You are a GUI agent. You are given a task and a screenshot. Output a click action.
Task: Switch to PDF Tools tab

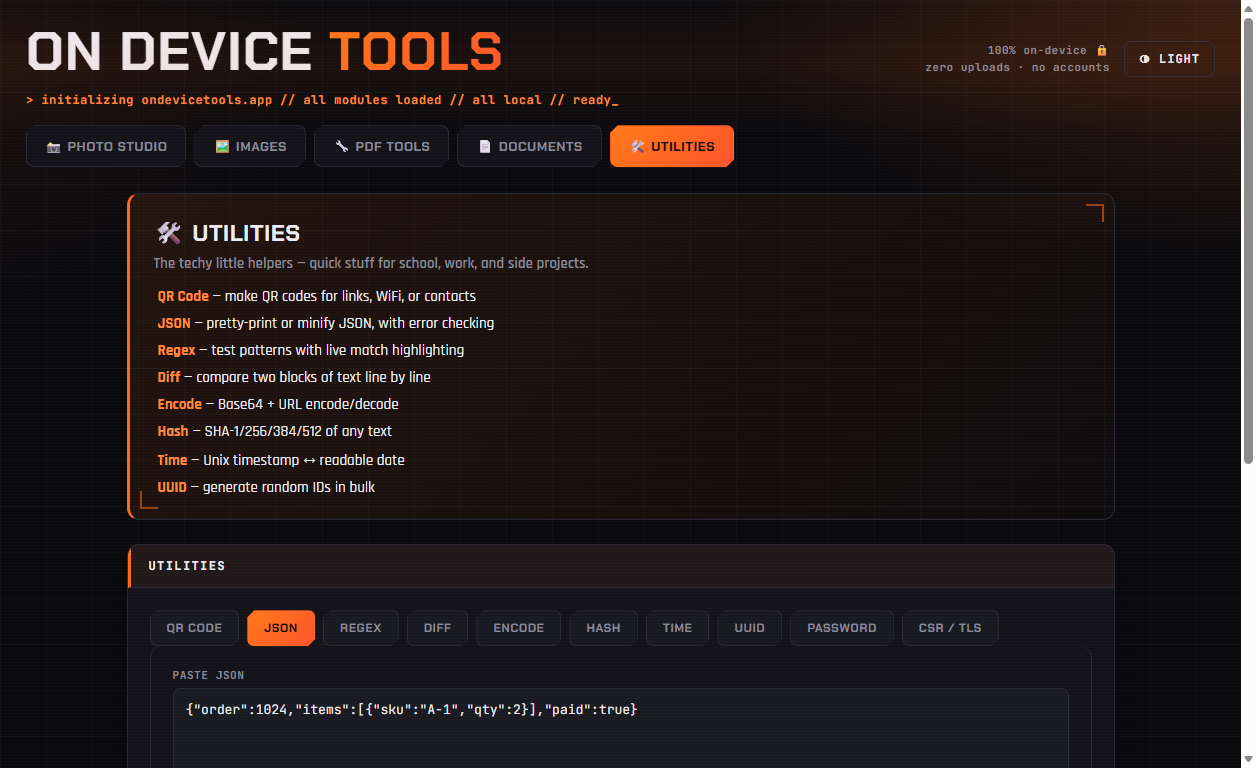(x=382, y=146)
